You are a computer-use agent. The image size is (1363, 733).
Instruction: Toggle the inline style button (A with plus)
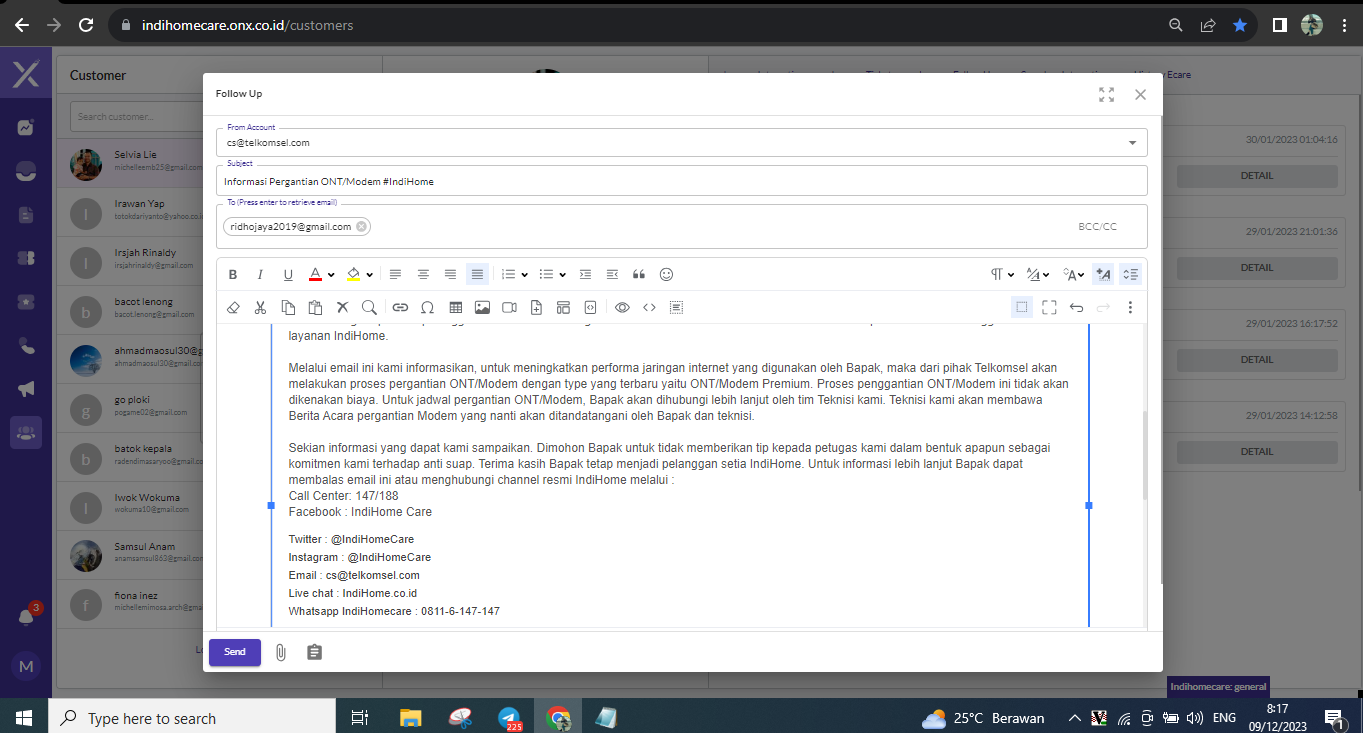point(1103,274)
